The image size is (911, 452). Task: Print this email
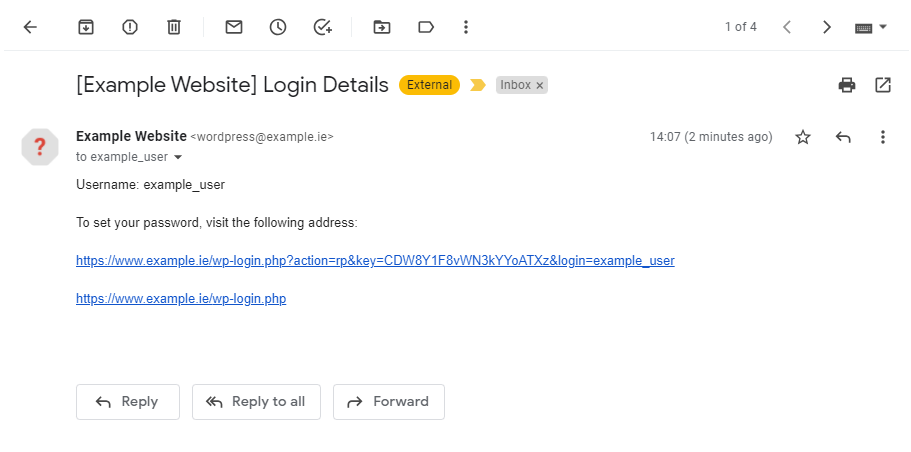click(847, 85)
